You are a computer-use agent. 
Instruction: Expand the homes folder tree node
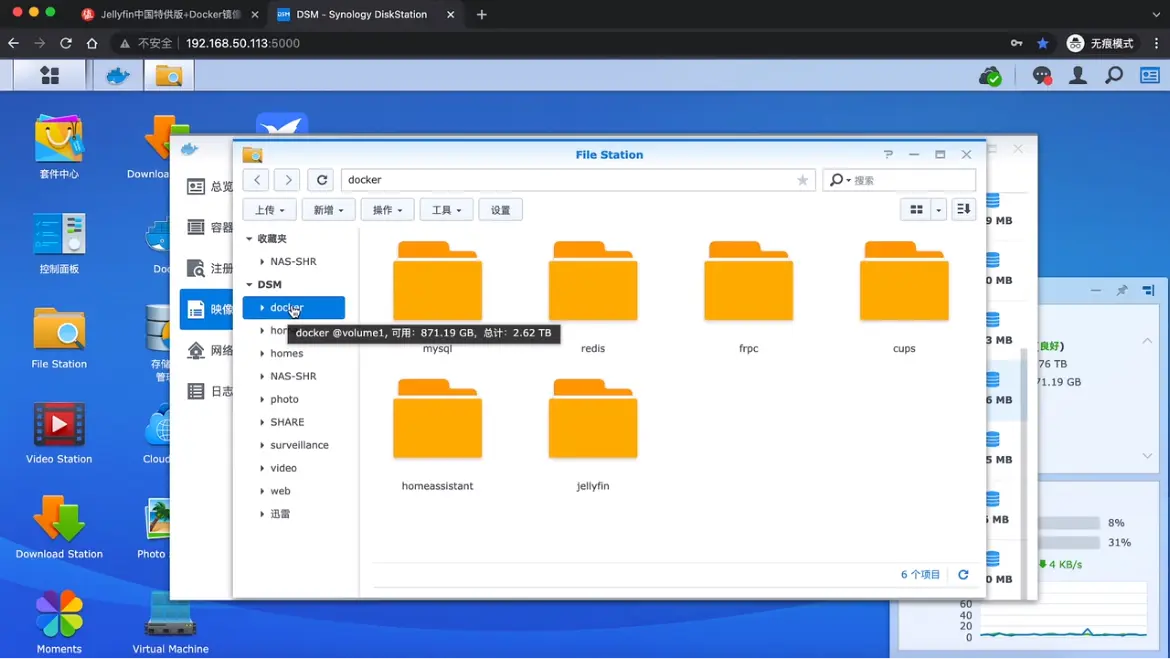pyautogui.click(x=262, y=354)
